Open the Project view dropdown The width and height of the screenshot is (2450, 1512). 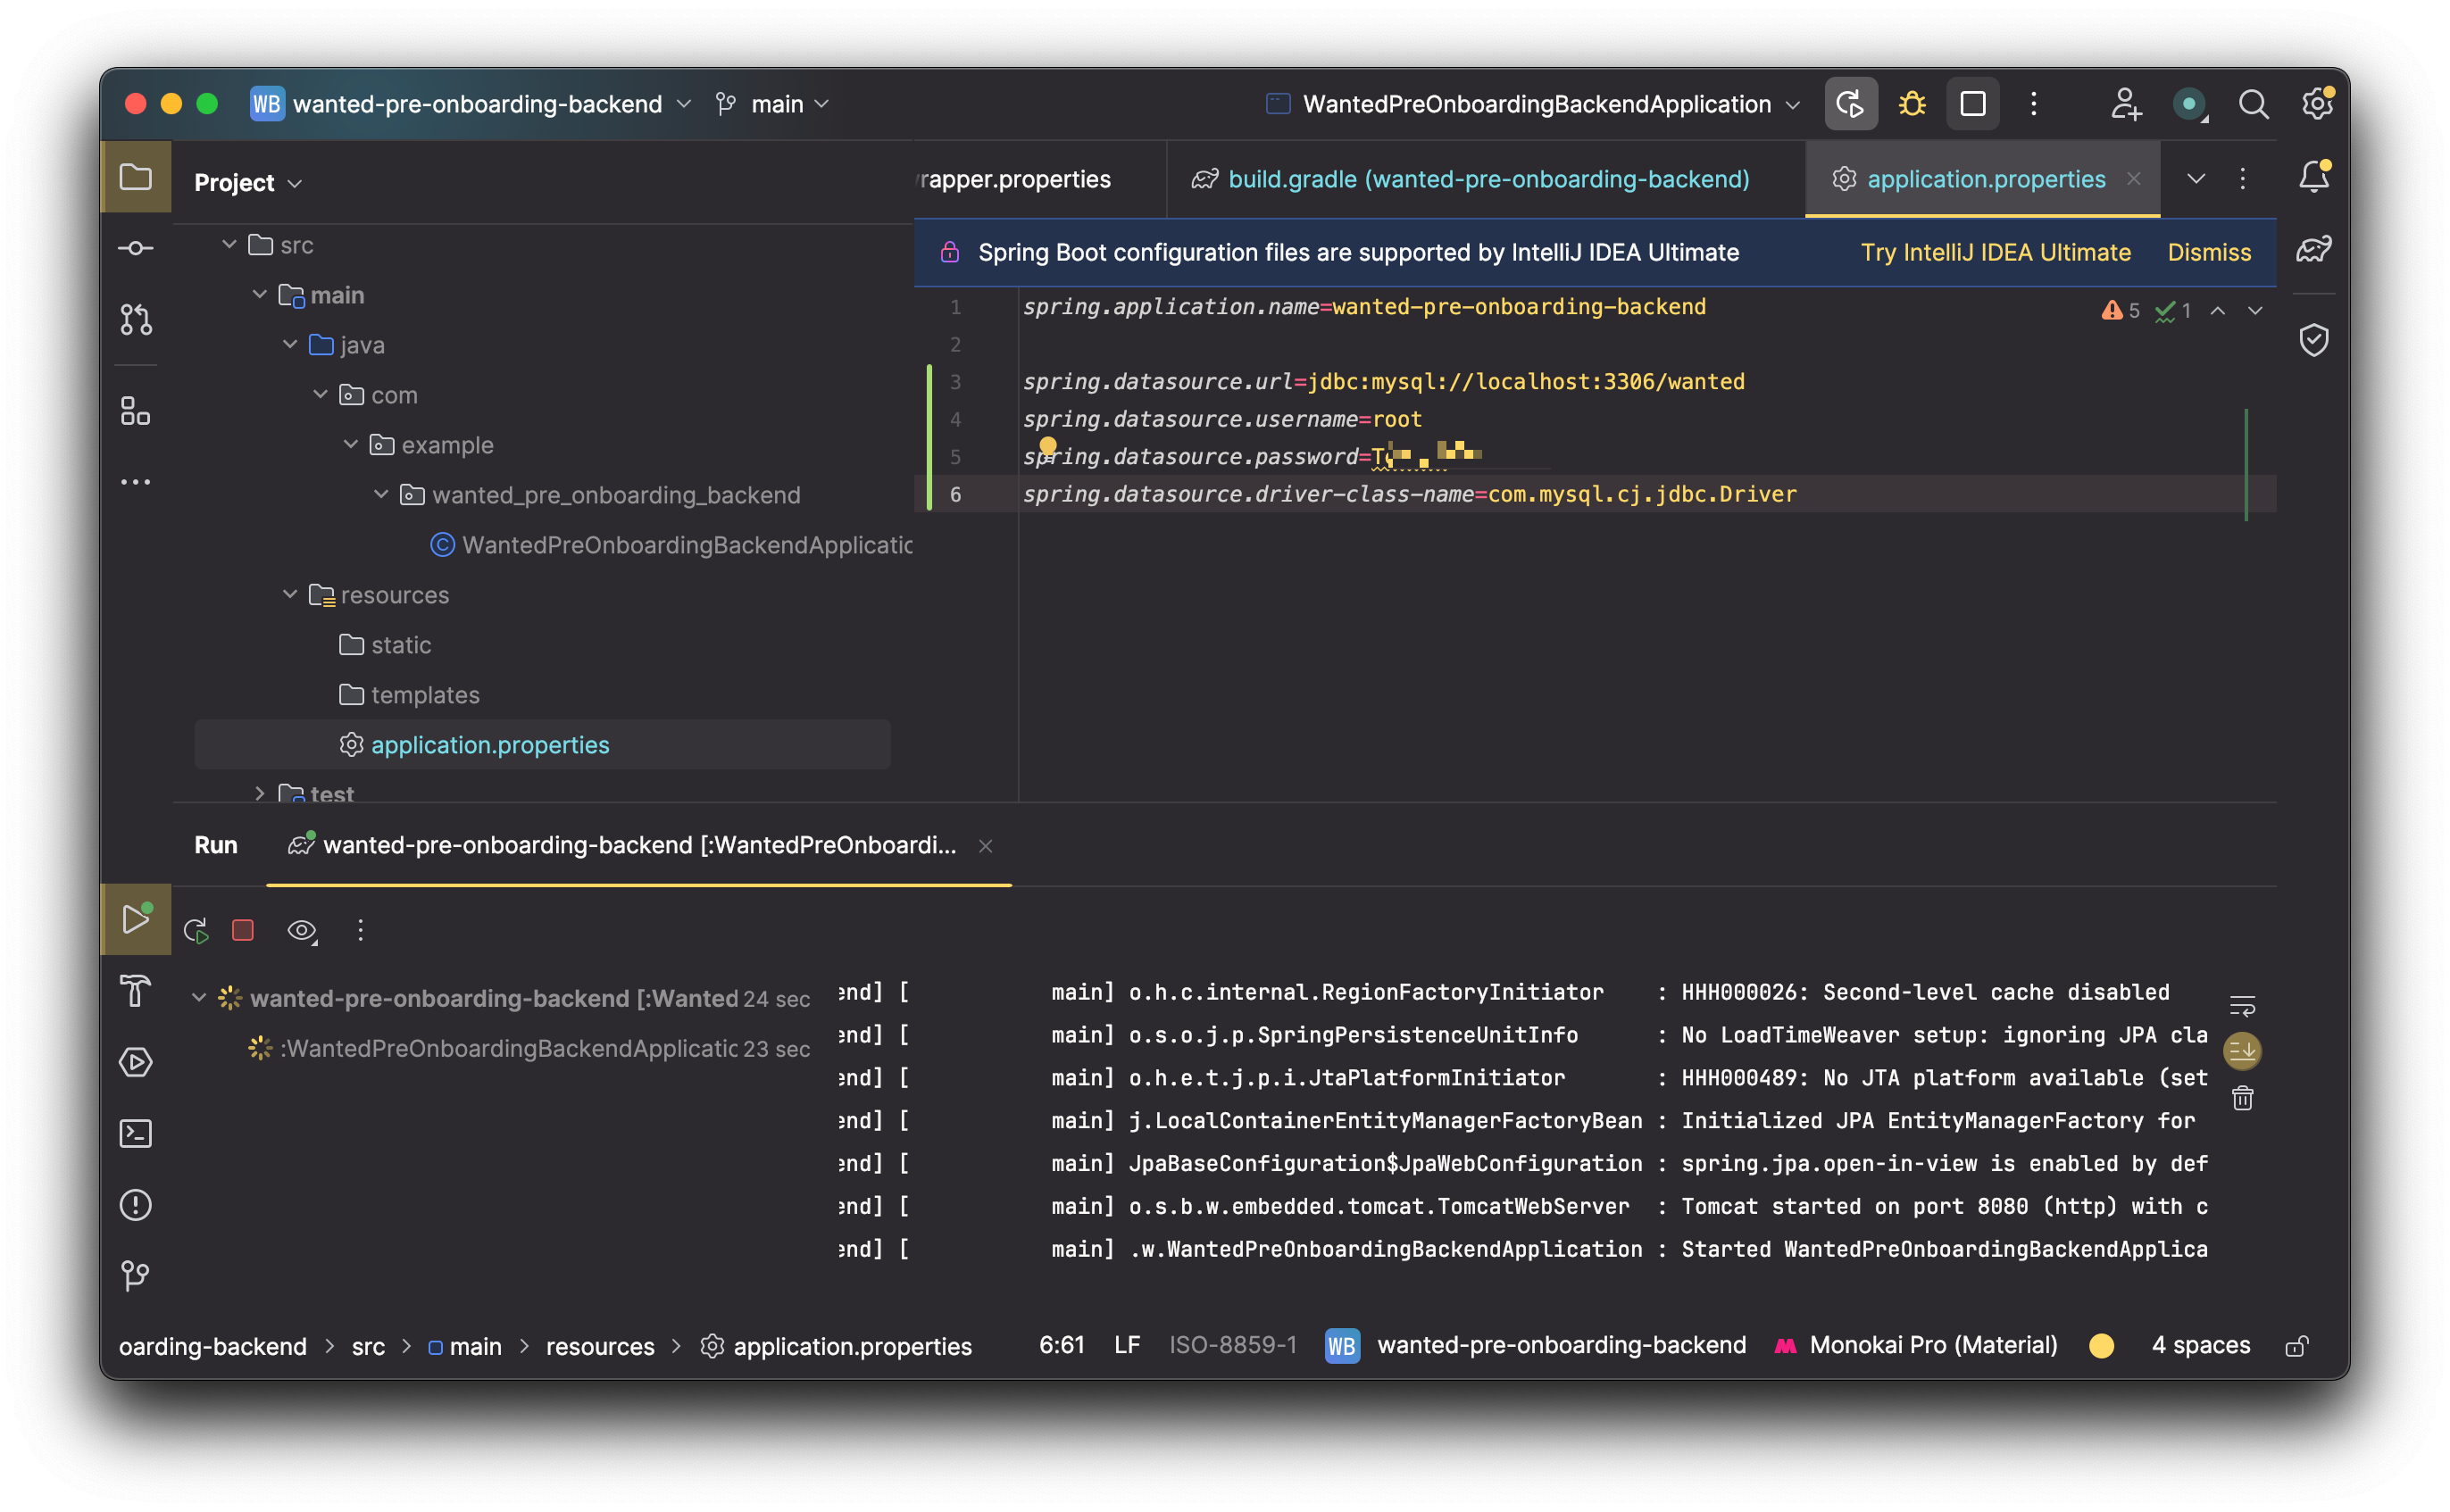pyautogui.click(x=248, y=183)
